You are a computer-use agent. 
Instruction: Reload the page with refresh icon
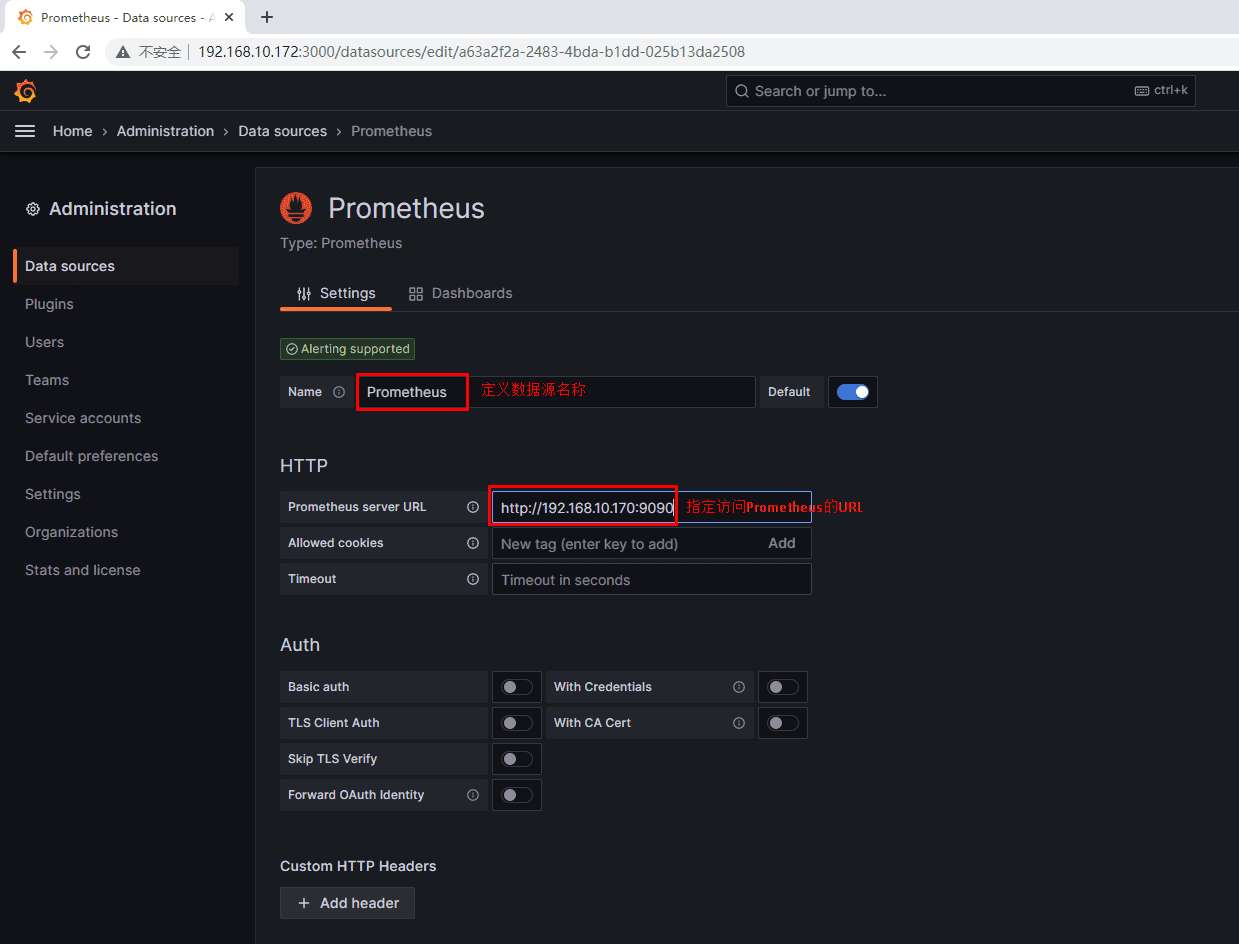coord(83,52)
